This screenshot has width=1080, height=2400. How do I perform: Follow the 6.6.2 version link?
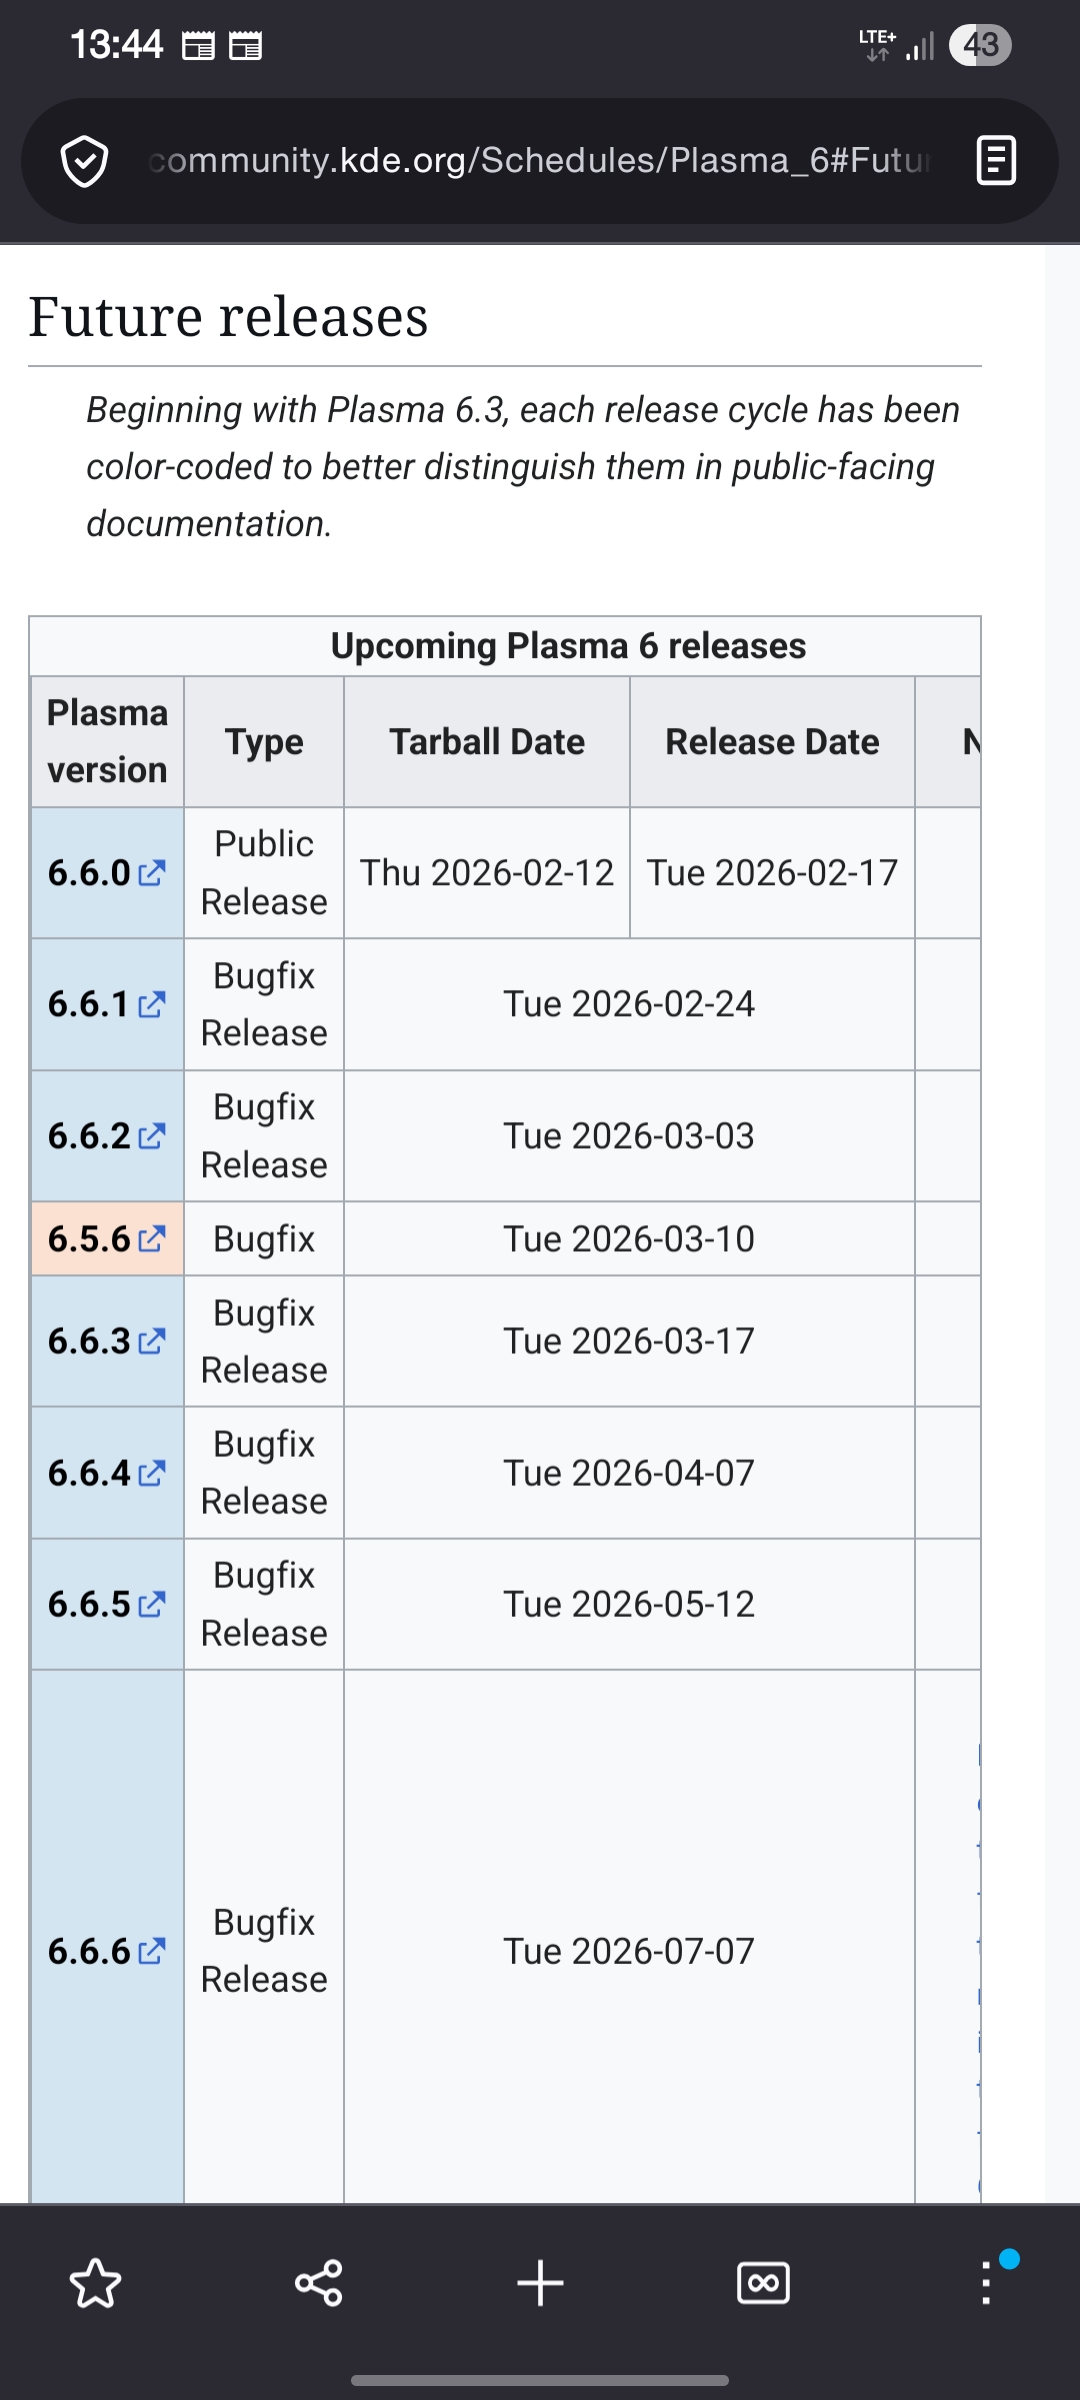106,1136
